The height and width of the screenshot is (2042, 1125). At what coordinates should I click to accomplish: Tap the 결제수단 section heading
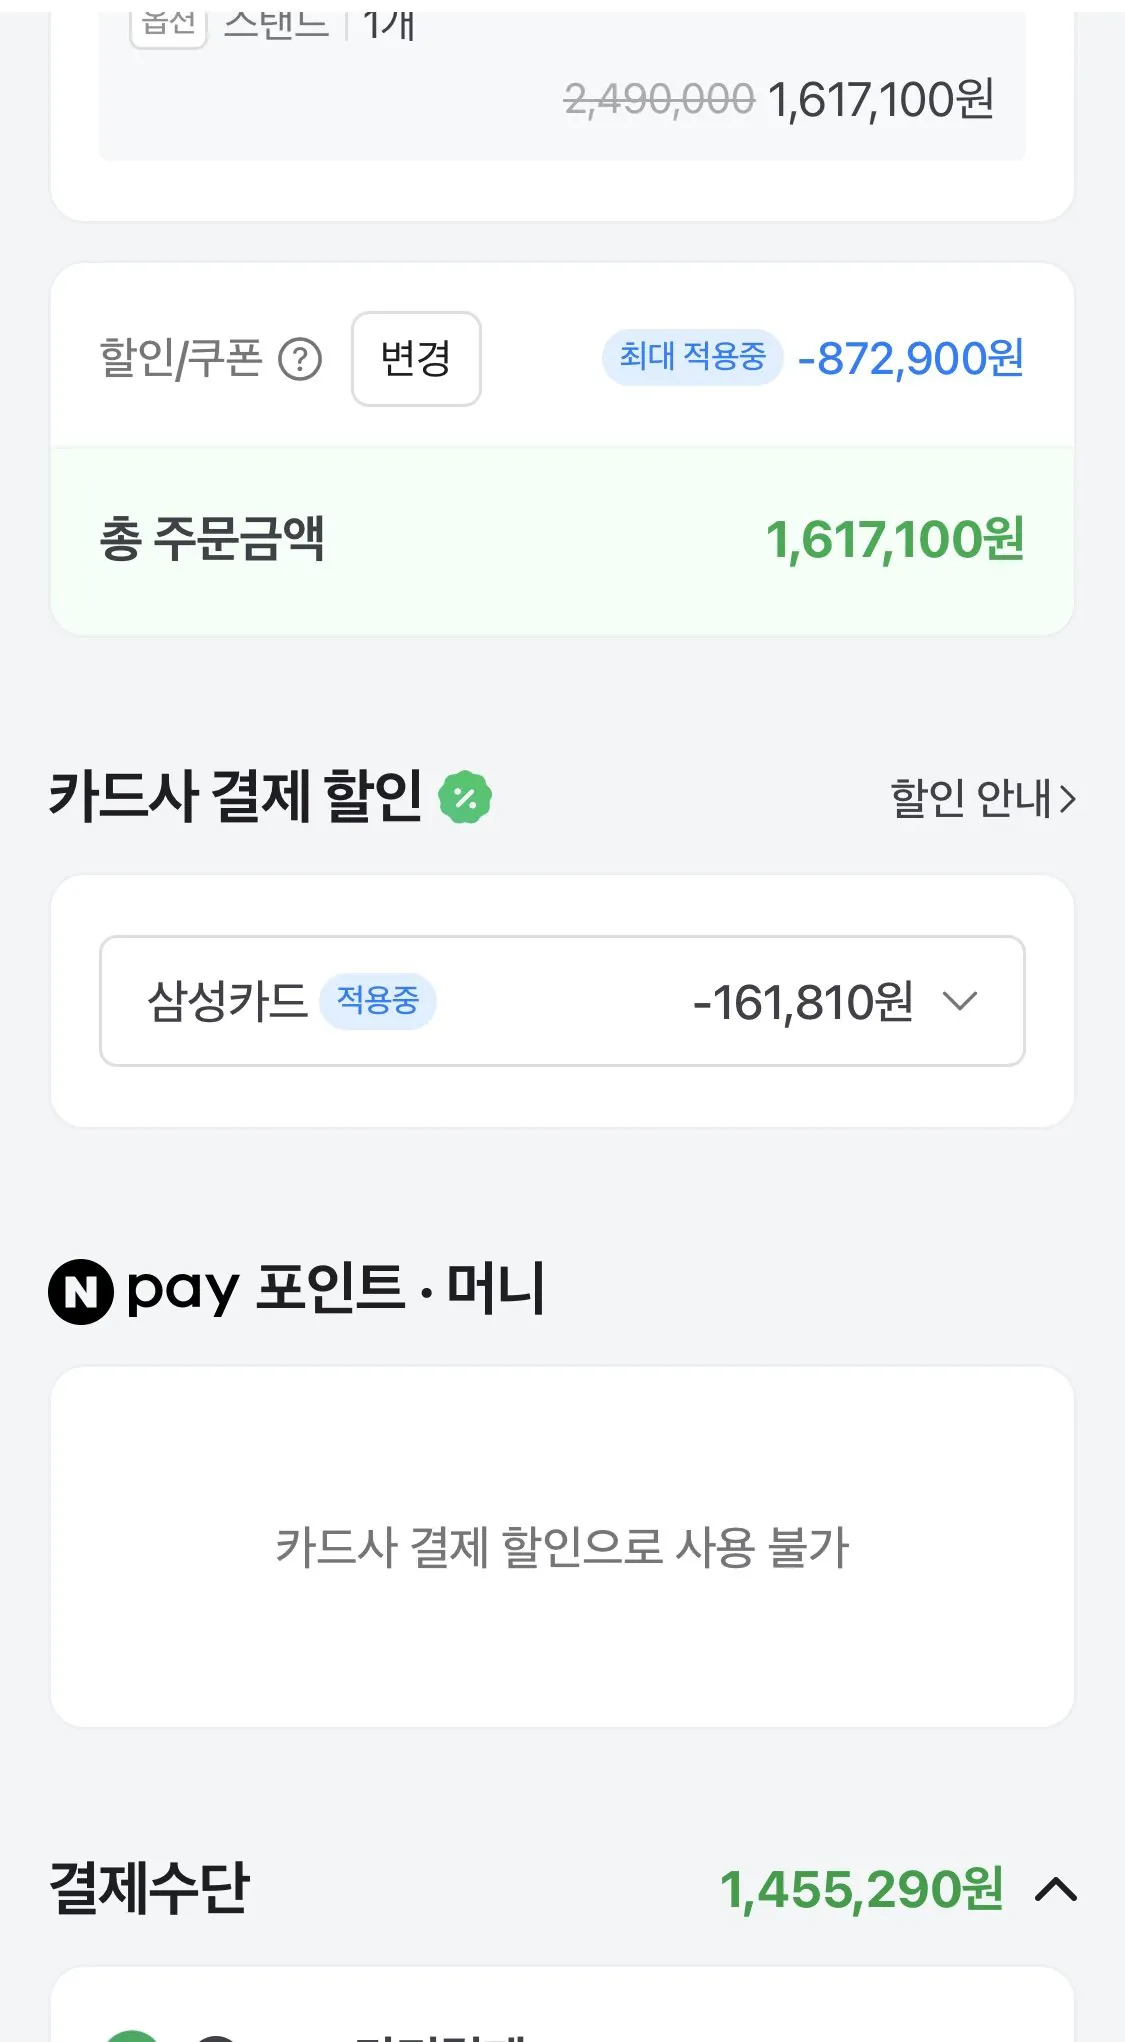pos(150,1888)
